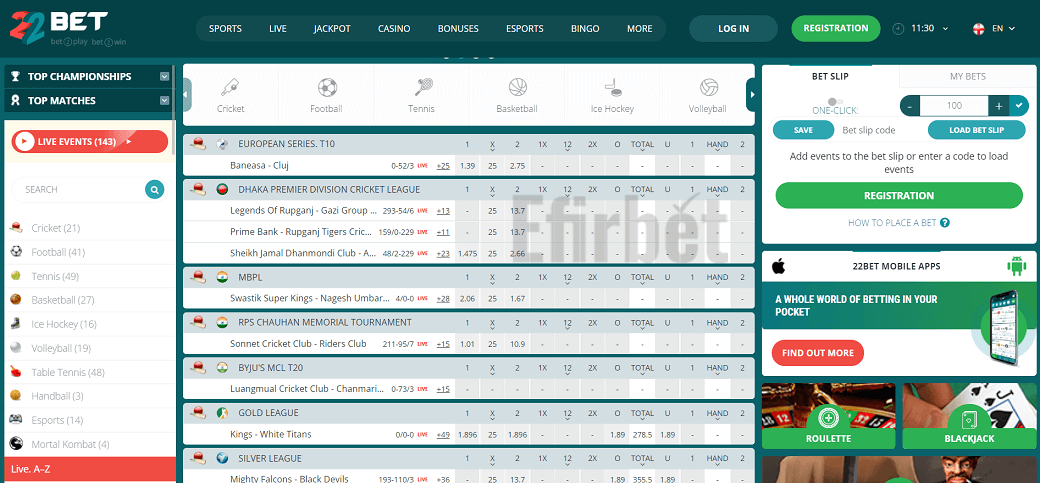The width and height of the screenshot is (1040, 483).
Task: Select the Basketball icon in sports carousel
Action: [x=517, y=87]
